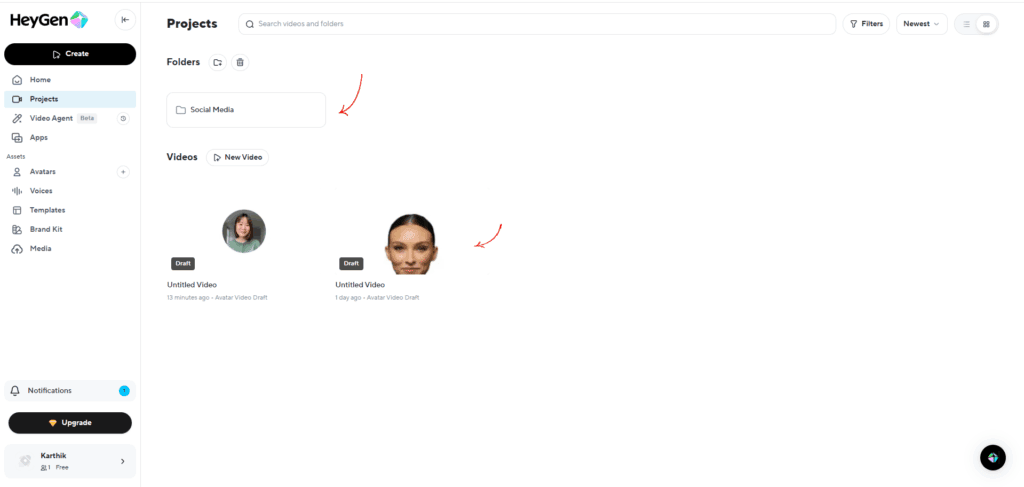The image size is (1024, 487).
Task: Click the Video Agent wand icon
Action: (18, 119)
